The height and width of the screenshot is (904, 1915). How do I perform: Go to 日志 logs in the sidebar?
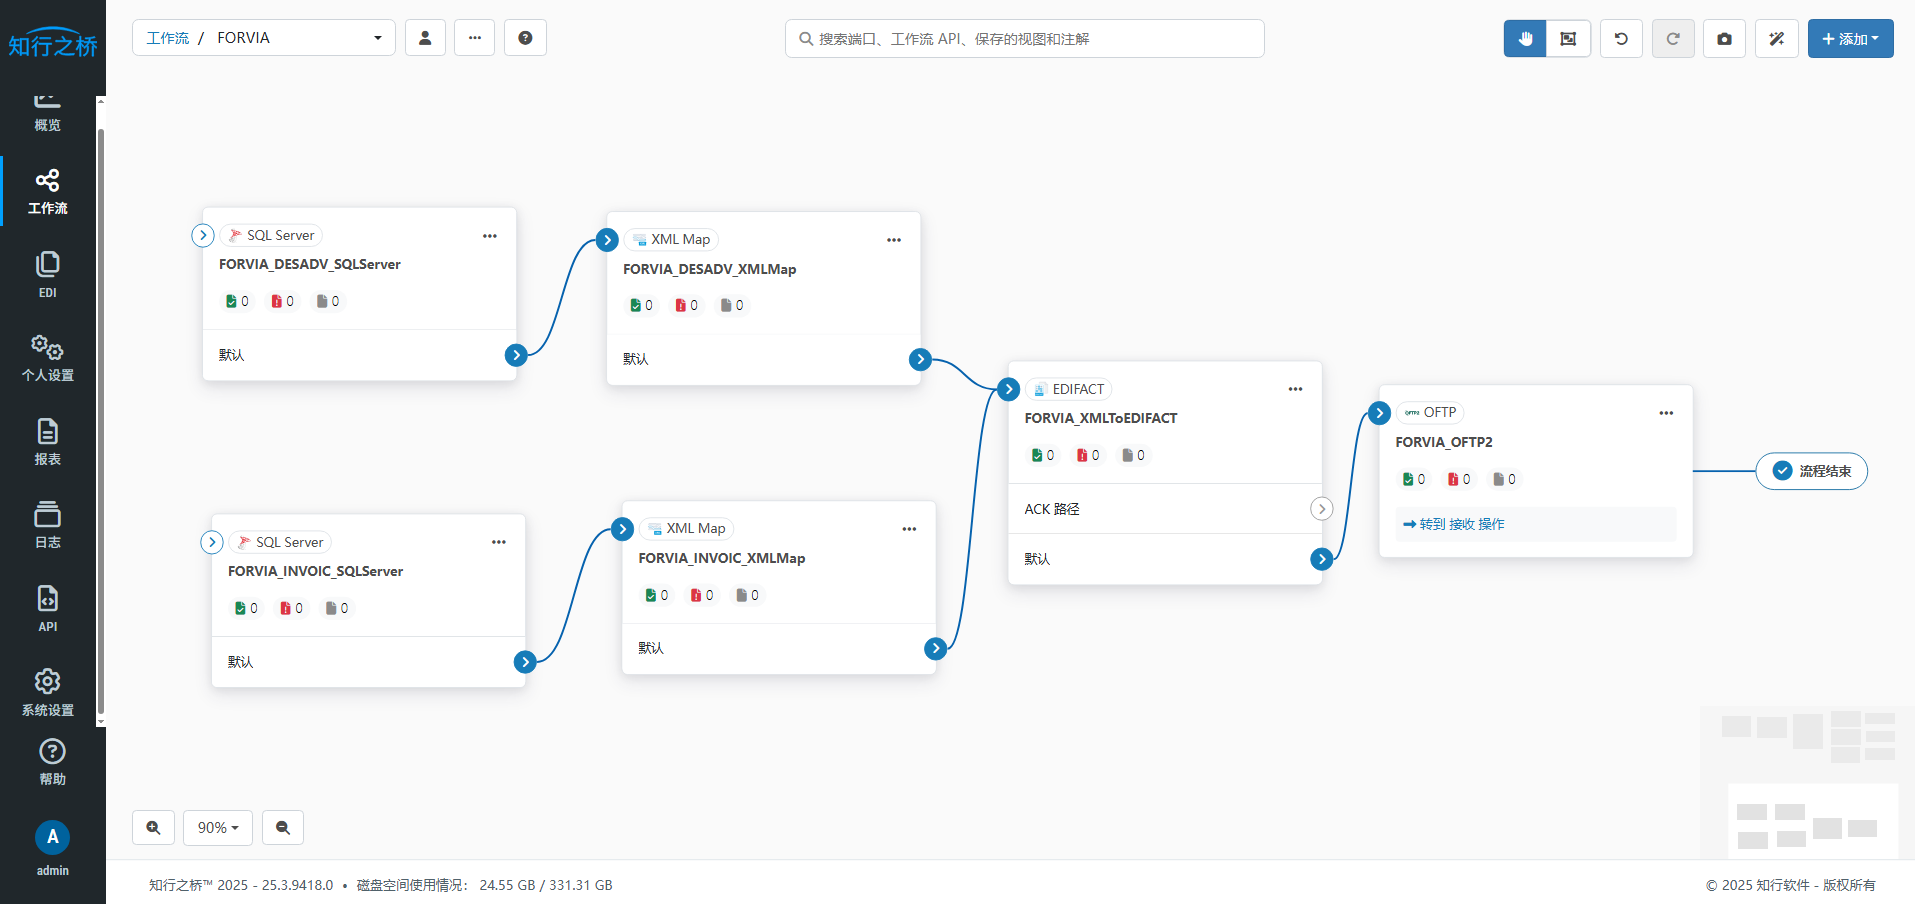[x=47, y=525]
